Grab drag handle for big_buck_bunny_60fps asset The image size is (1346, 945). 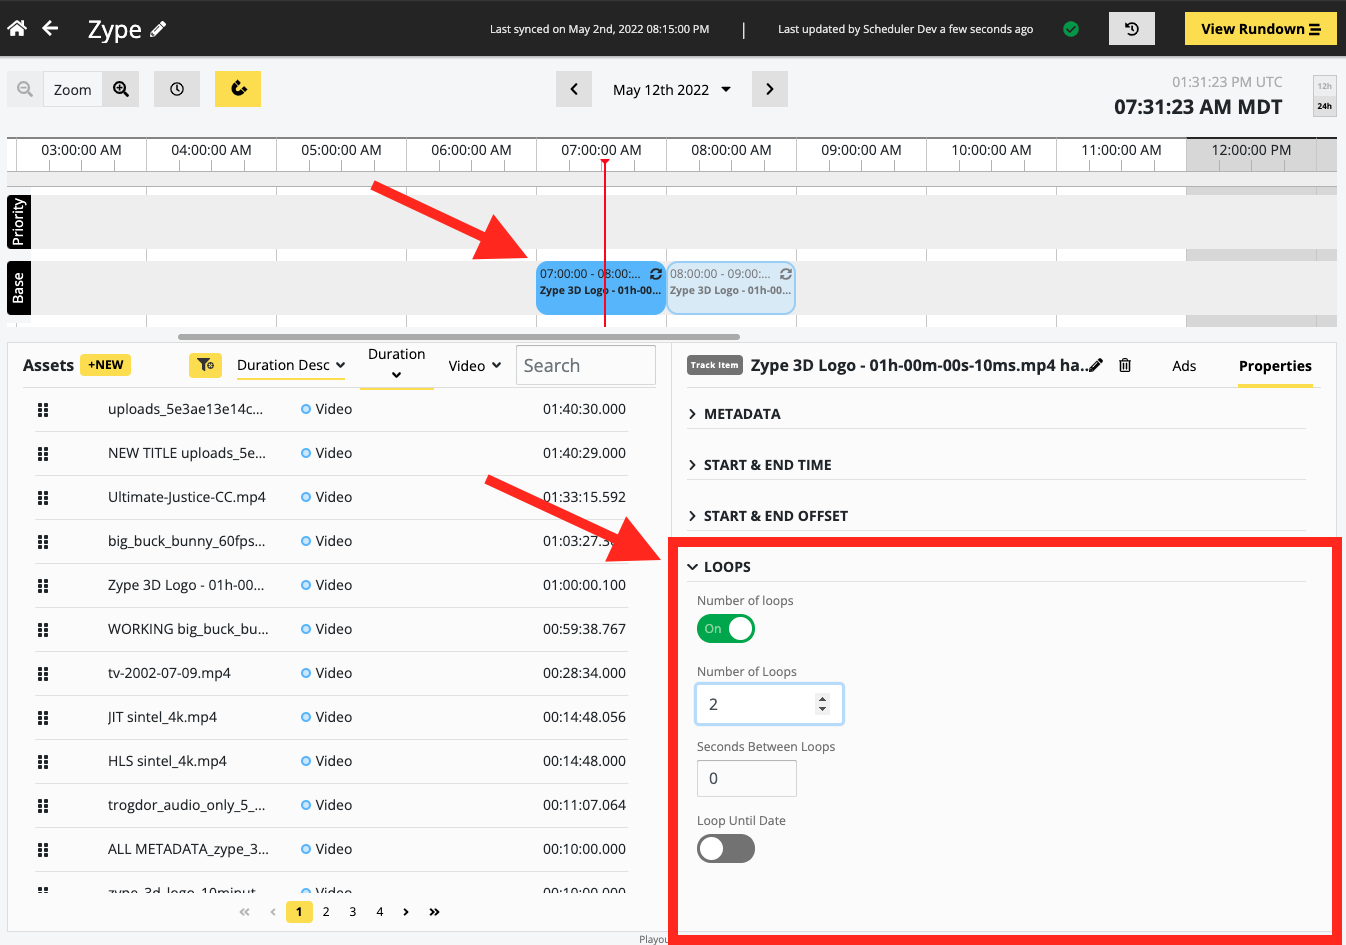coord(43,542)
